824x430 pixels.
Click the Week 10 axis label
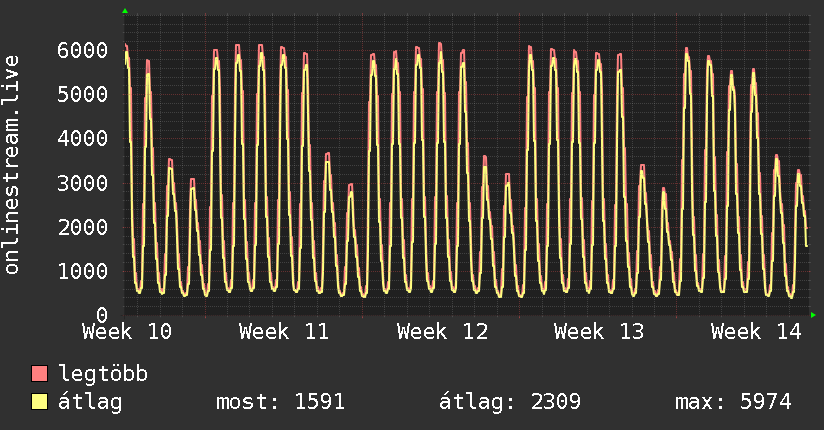tap(127, 332)
